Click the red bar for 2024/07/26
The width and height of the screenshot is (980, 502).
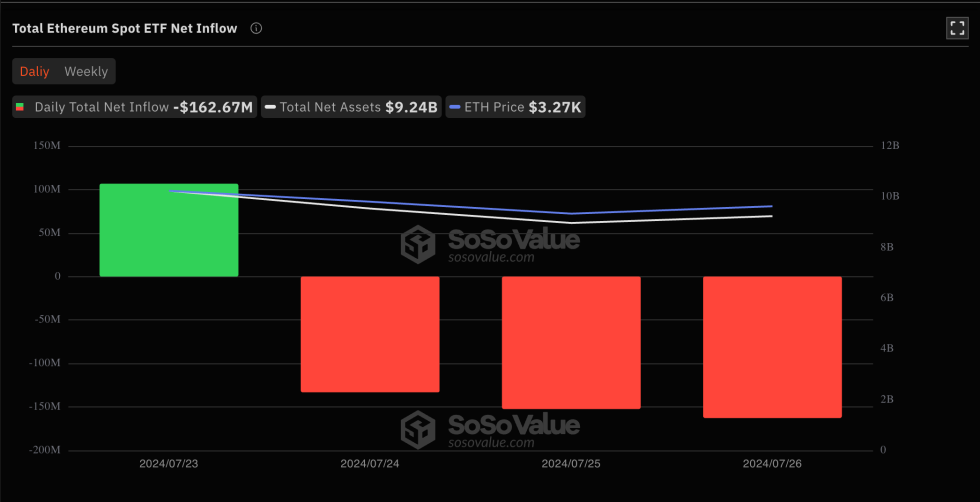pos(772,347)
